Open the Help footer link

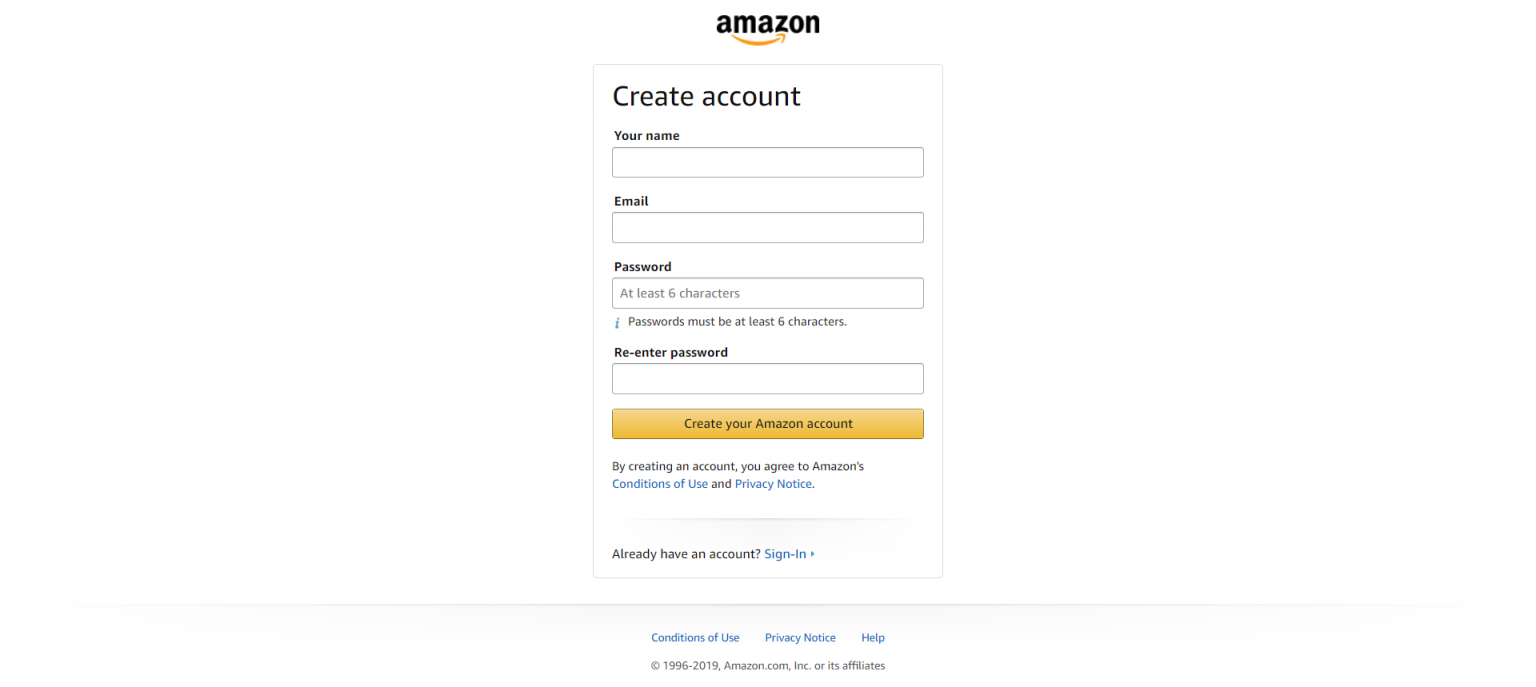click(x=871, y=637)
